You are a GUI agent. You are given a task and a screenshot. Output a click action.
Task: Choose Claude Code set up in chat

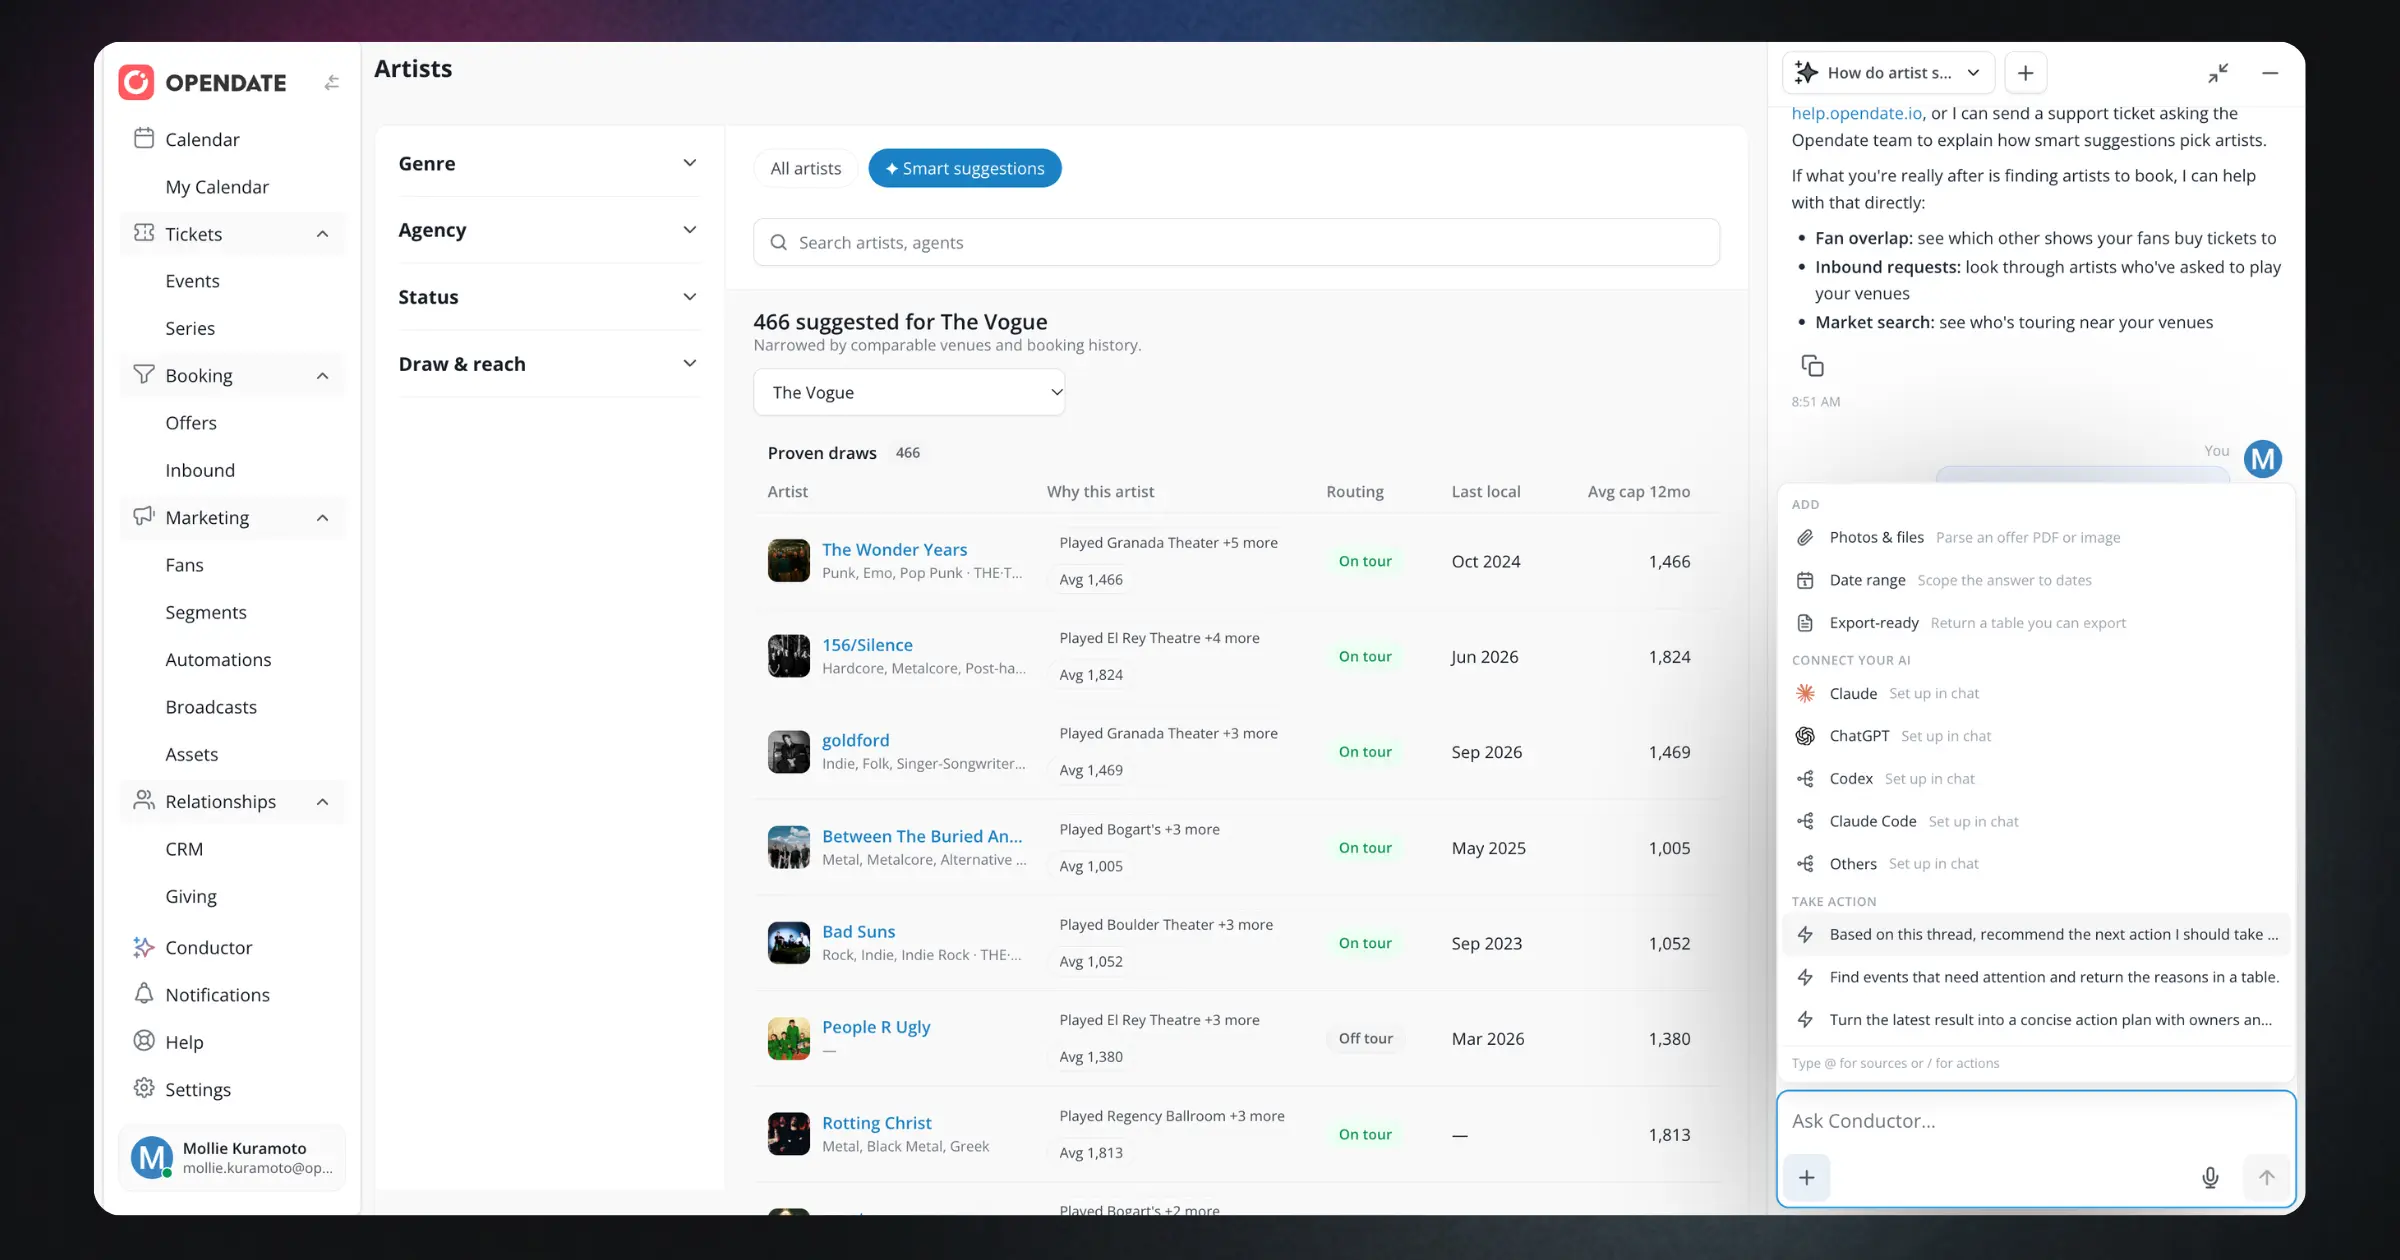click(x=2036, y=821)
